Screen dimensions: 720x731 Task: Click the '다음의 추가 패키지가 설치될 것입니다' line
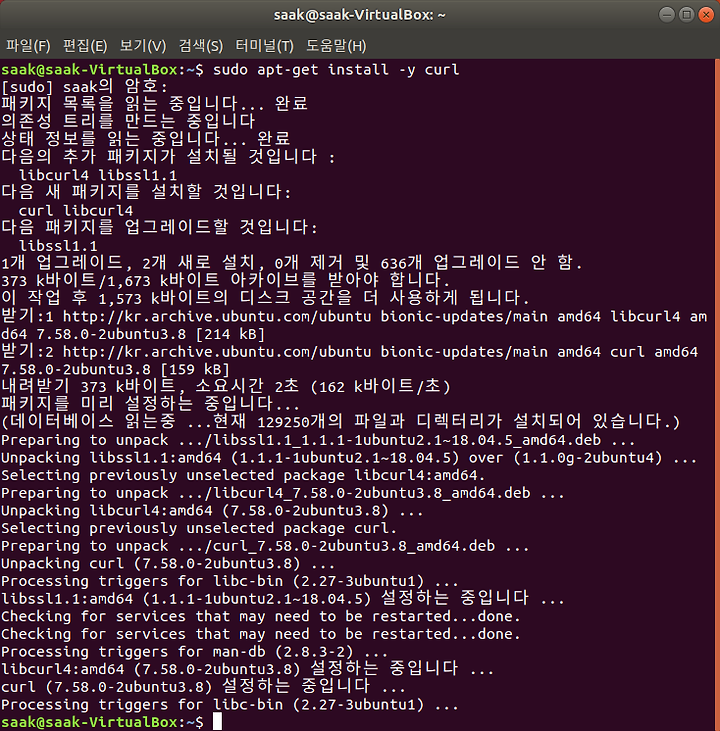[x=168, y=157]
